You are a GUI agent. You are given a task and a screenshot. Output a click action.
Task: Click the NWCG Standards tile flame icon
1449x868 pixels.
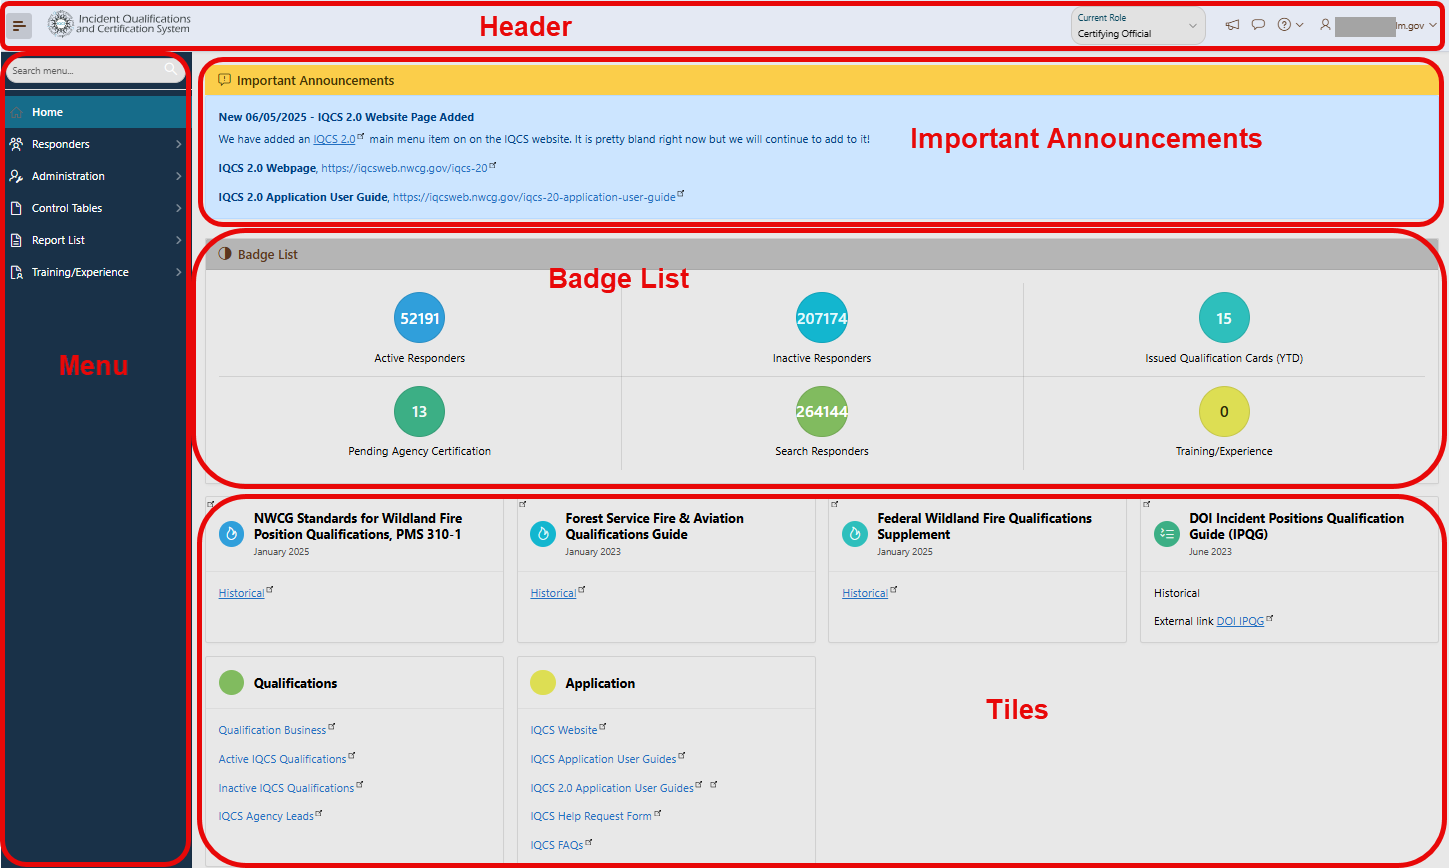click(231, 534)
